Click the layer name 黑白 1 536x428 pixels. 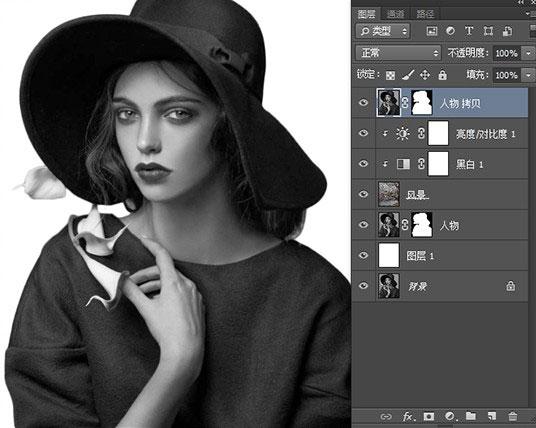tap(469, 165)
